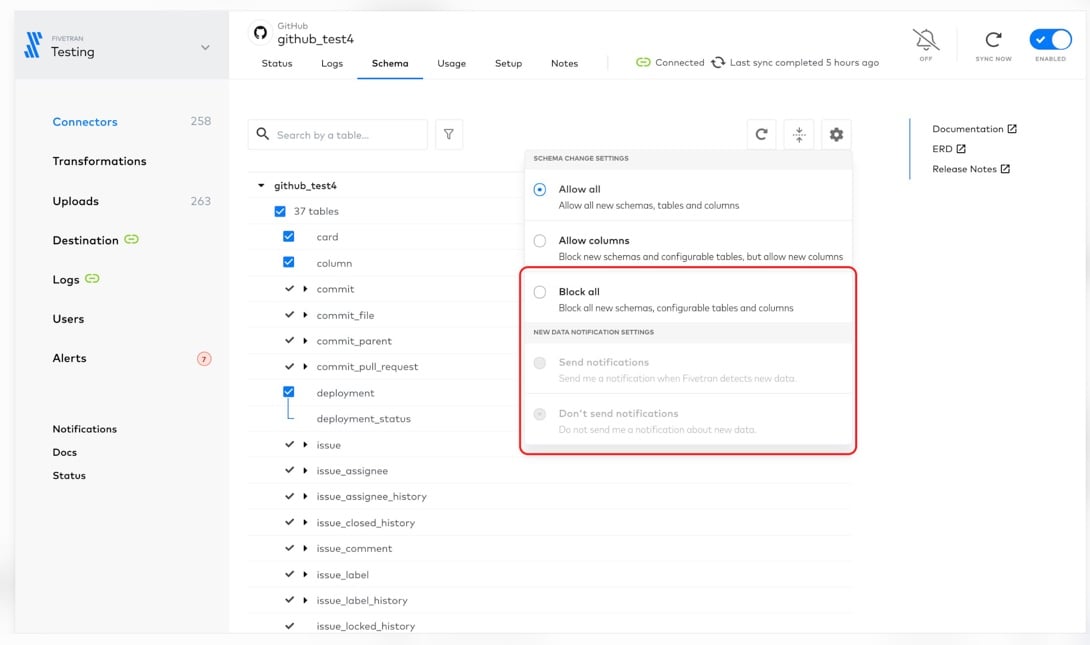Collapse the github_test4 schema tree
Screen dimensions: 1090x645
pyautogui.click(x=261, y=186)
